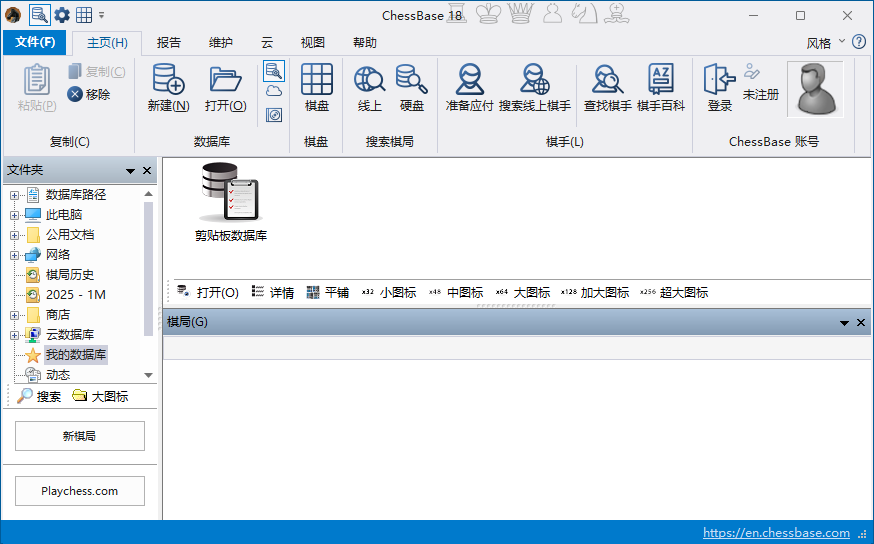Click the 新棋局 button

80,436
